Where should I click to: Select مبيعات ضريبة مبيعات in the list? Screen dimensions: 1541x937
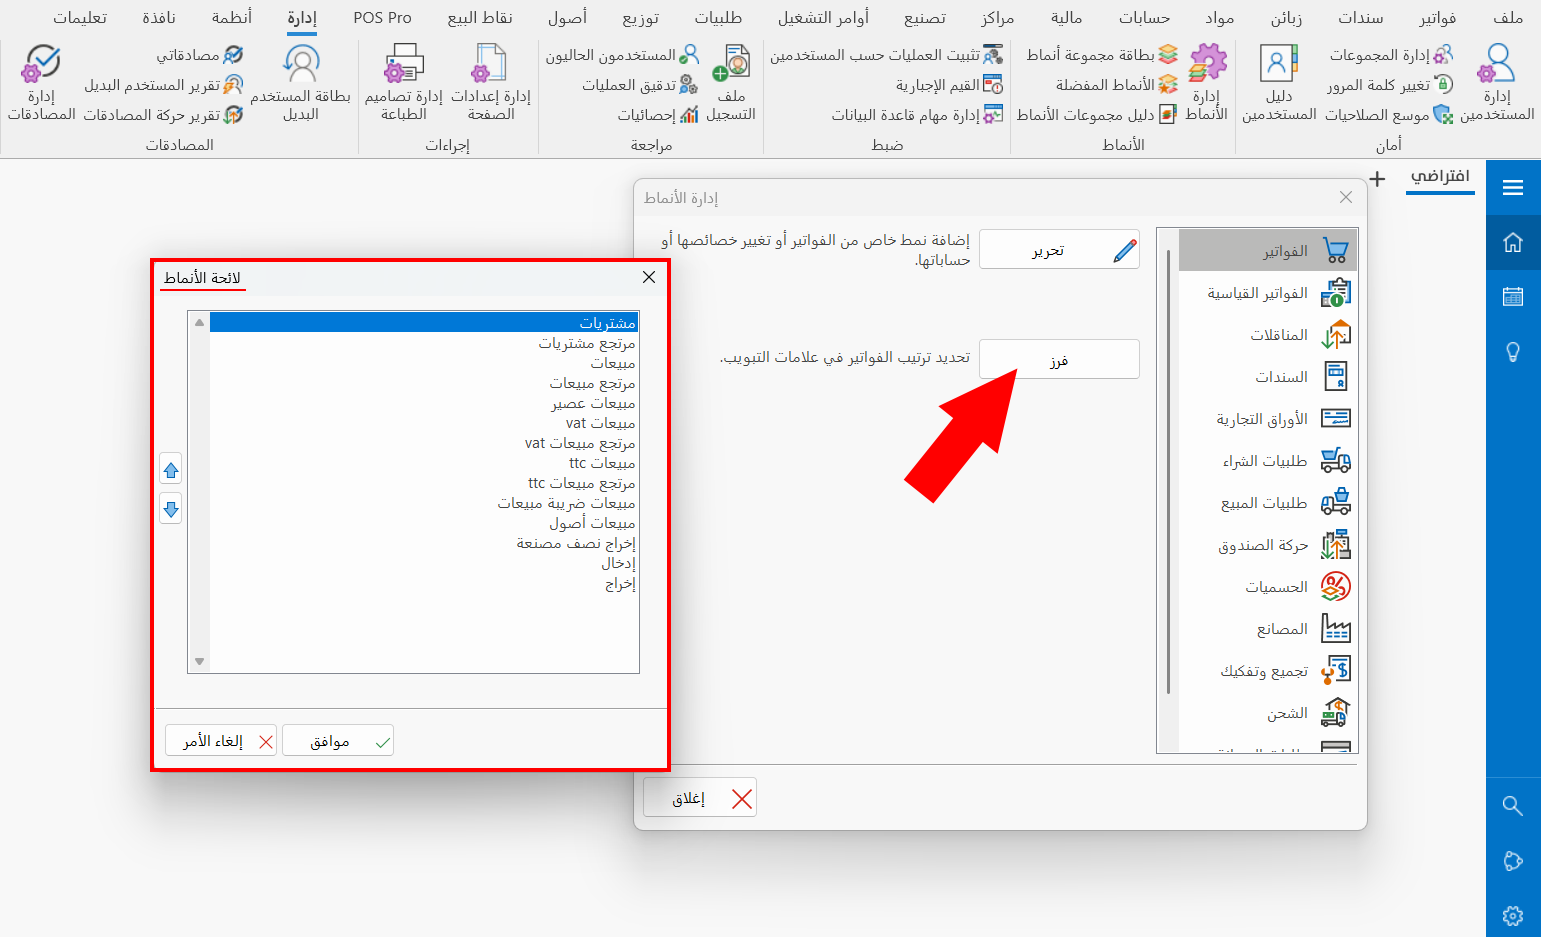(x=423, y=503)
